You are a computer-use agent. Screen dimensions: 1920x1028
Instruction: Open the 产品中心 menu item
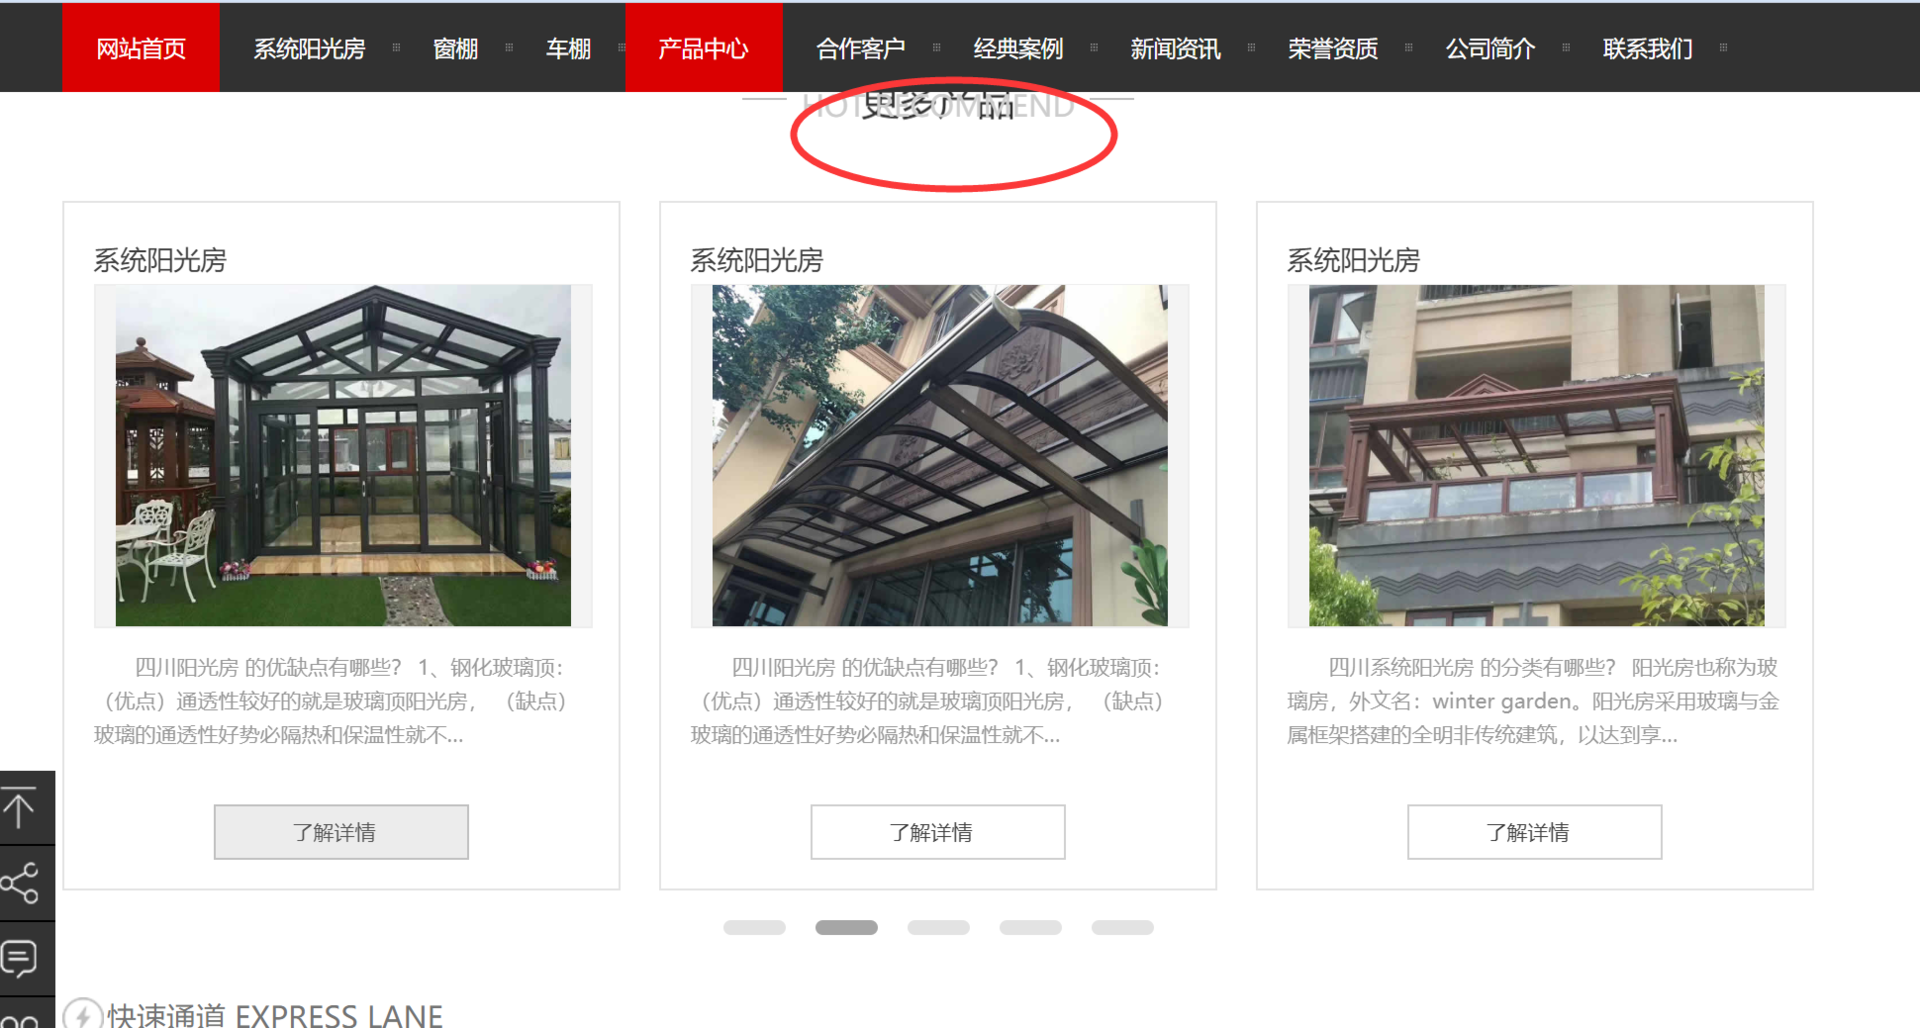coord(704,48)
